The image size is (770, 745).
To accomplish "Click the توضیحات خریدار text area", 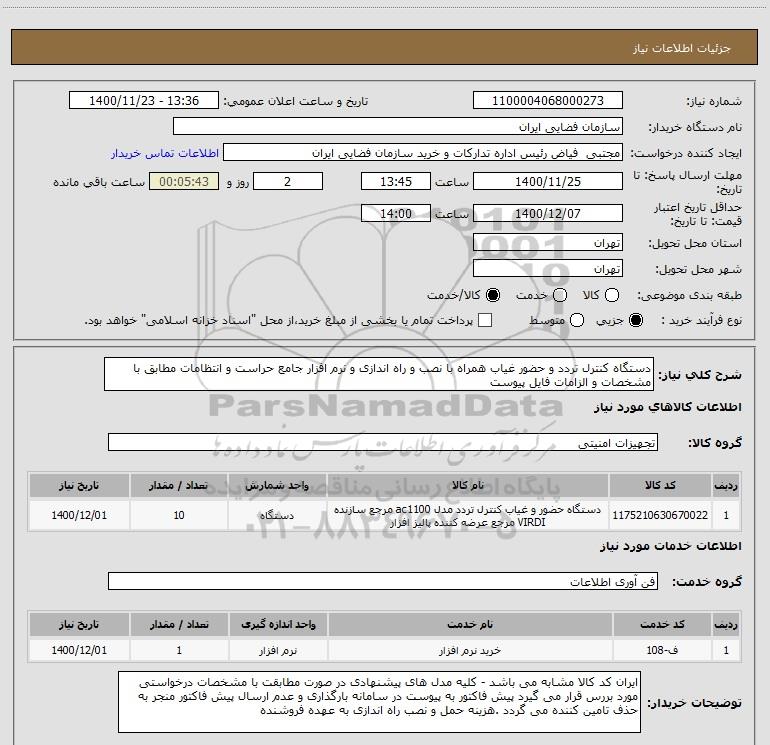I will (x=379, y=702).
